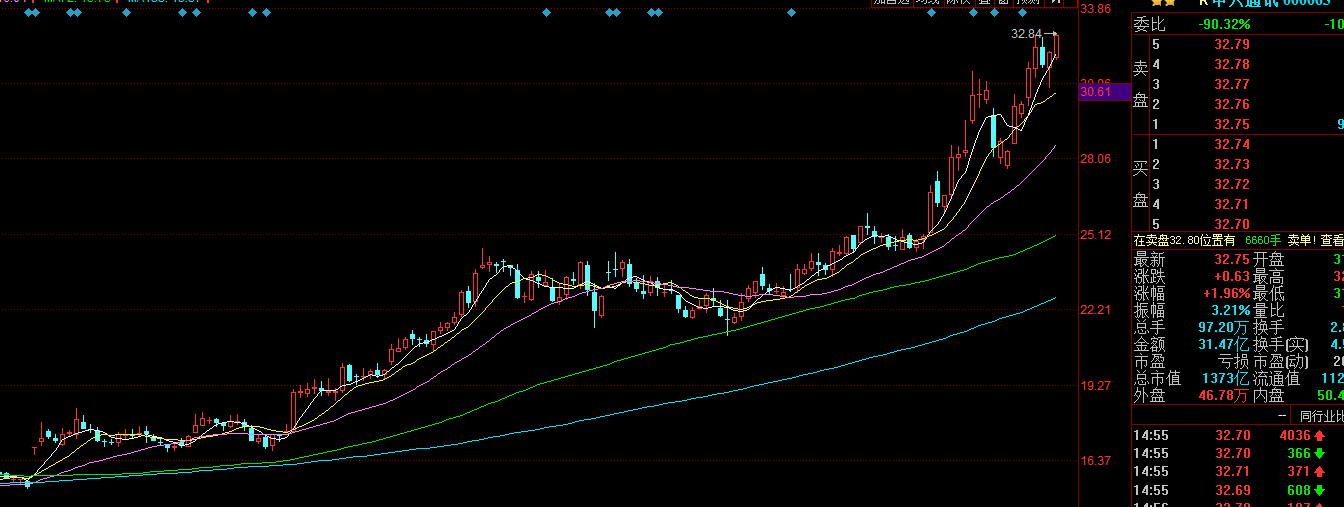Screen dimensions: 1344x507
Task: Click the 委比 label
Action: pos(1149,25)
